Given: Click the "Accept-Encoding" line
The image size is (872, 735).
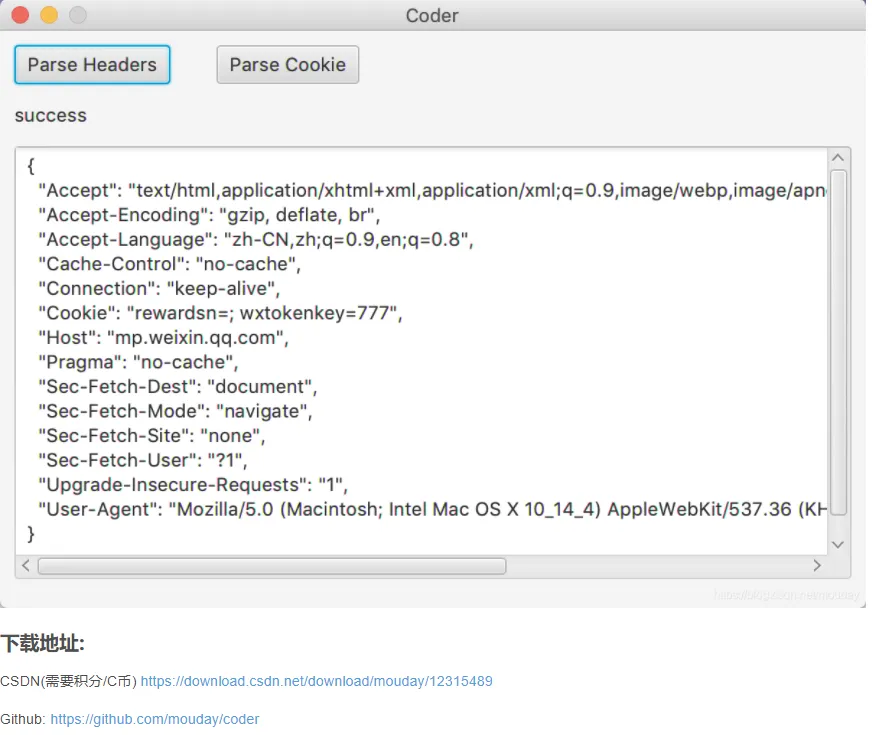Looking at the screenshot, I should click(209, 215).
